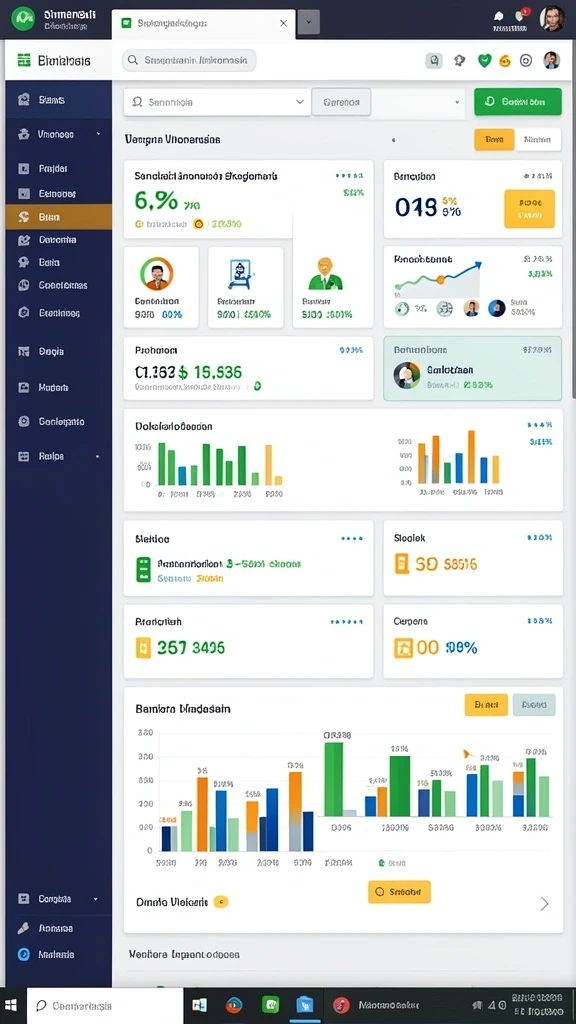Toggle the gray button beside the yellow chart button

coord(534,705)
